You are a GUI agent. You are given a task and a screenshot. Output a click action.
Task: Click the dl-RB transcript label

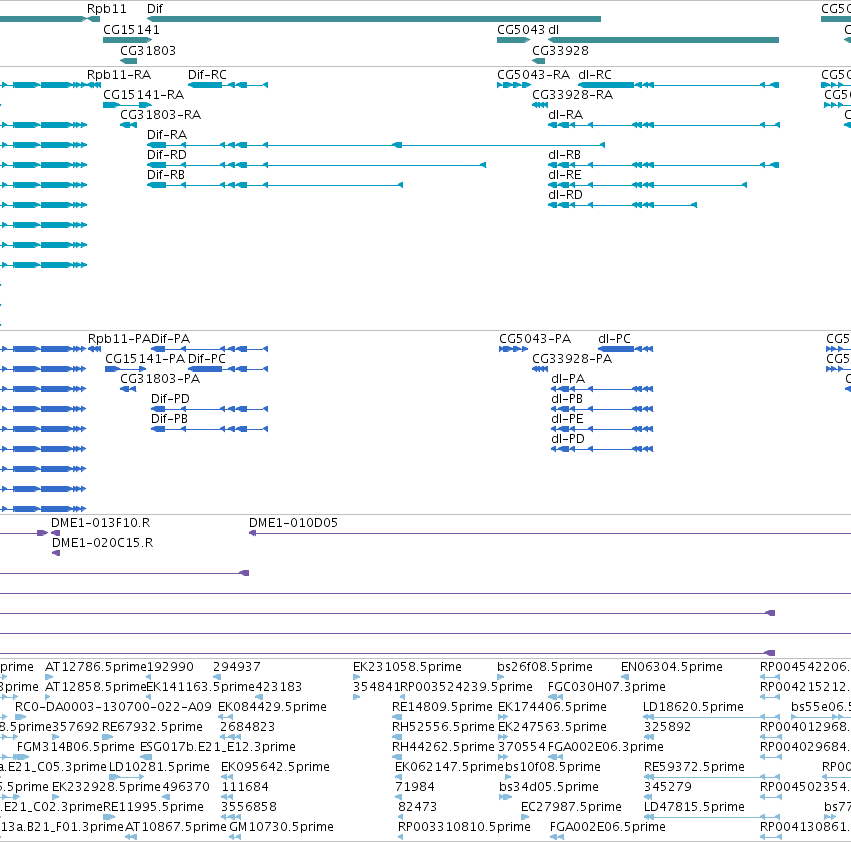point(564,155)
